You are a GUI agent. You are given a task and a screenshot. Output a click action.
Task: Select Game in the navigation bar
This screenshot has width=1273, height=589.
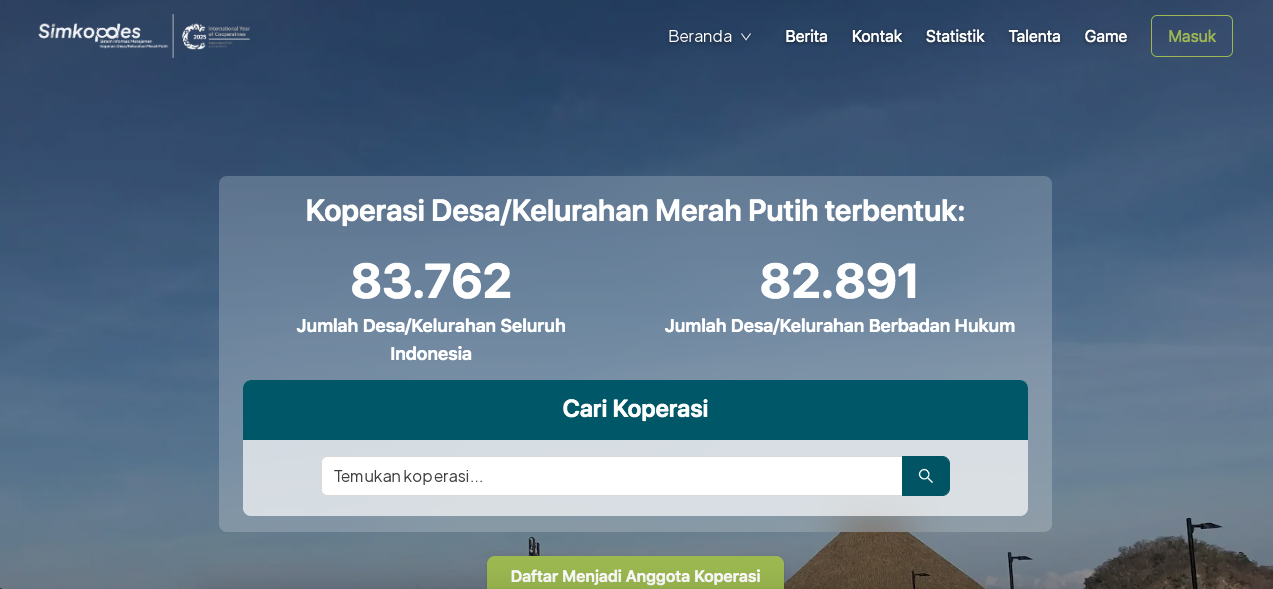tap(1105, 36)
